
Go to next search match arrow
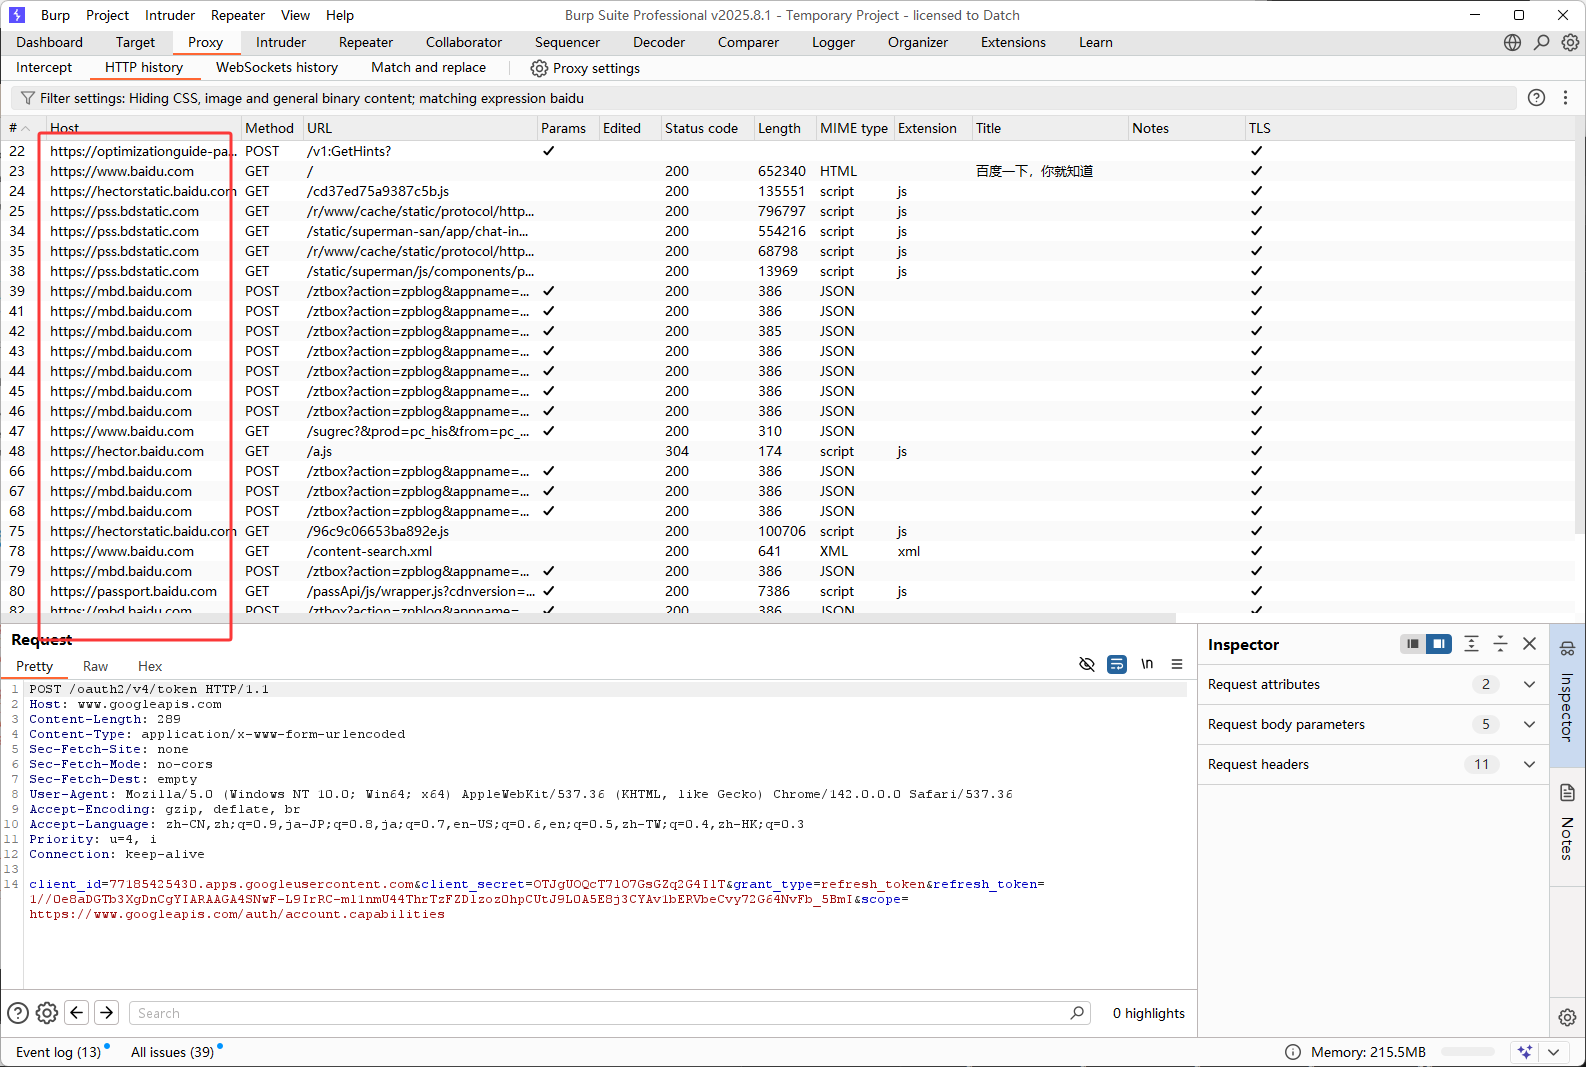pos(106,1012)
